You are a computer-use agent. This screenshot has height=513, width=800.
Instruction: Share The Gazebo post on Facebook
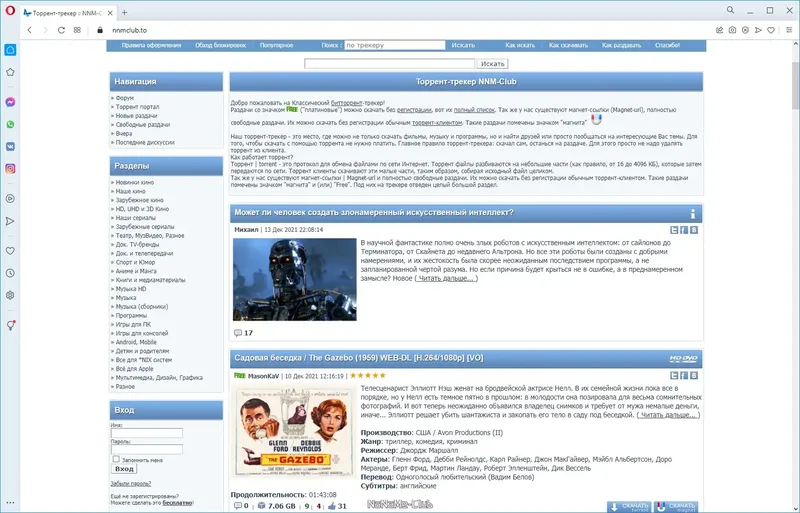pos(684,375)
